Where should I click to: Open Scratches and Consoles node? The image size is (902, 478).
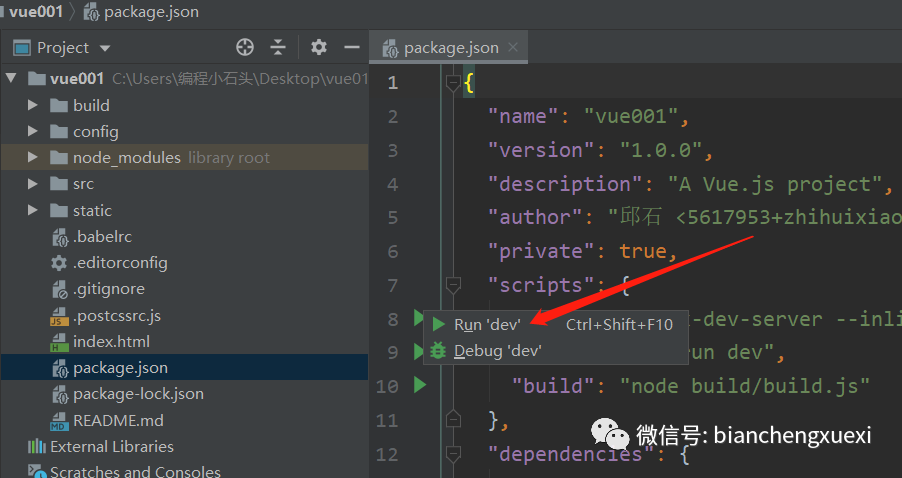tap(135, 472)
